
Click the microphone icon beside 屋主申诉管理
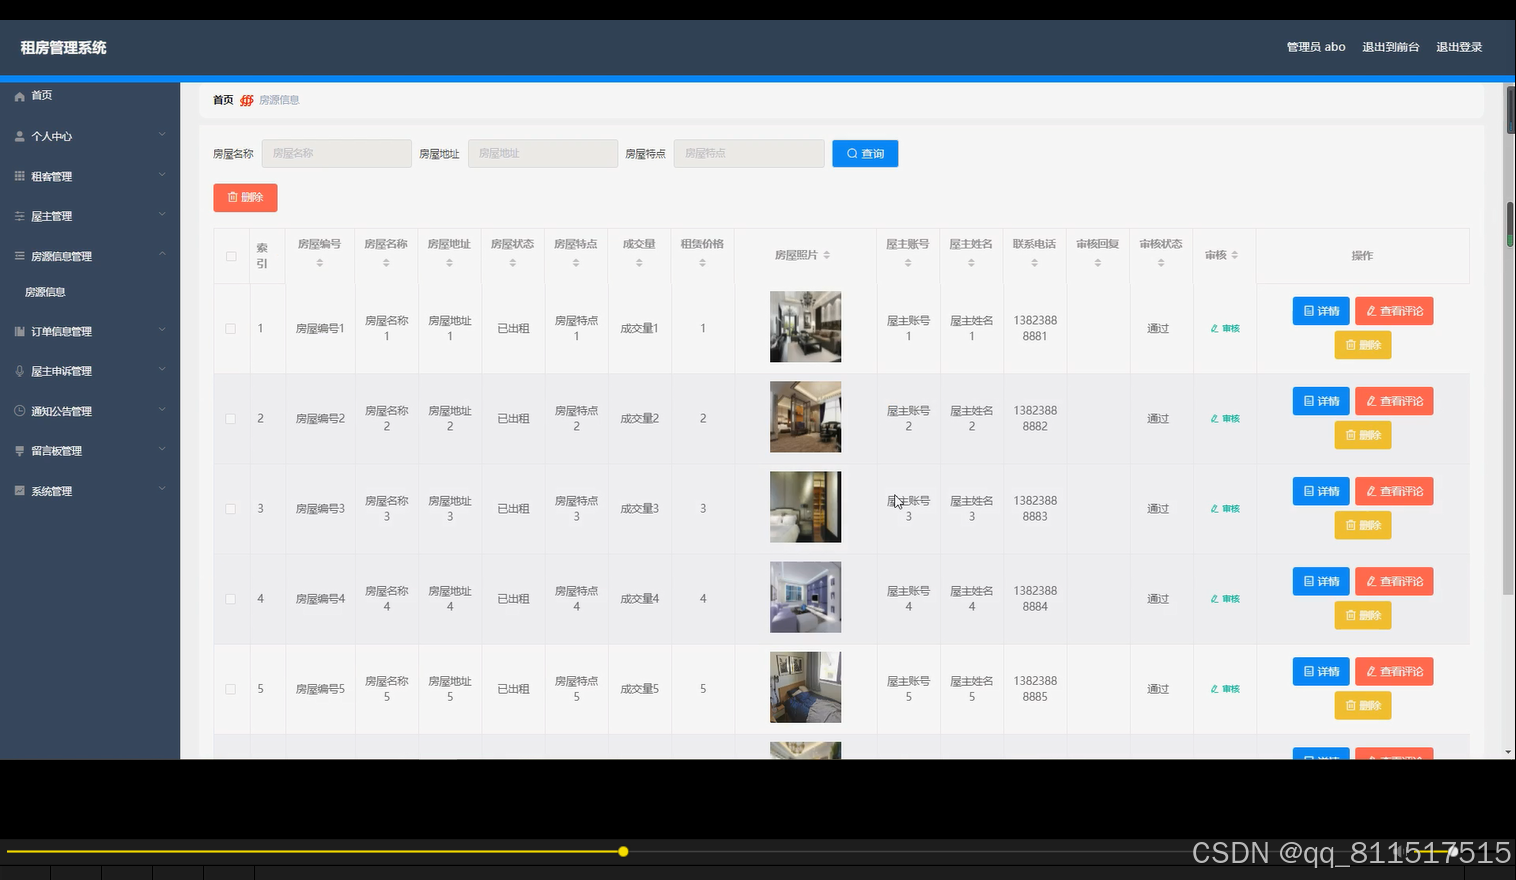[19, 371]
